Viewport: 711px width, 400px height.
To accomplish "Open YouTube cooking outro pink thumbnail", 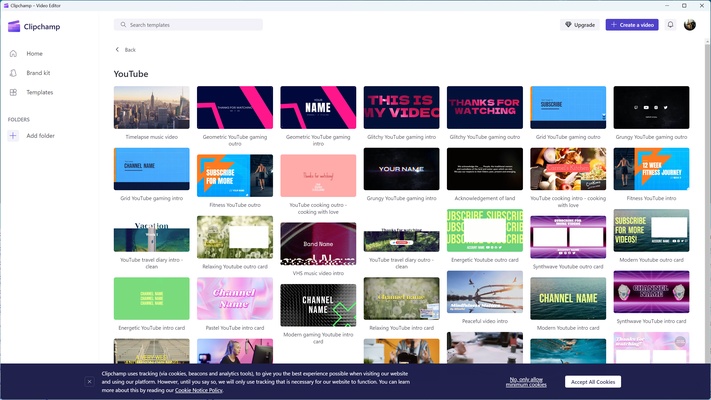I will 318,176.
